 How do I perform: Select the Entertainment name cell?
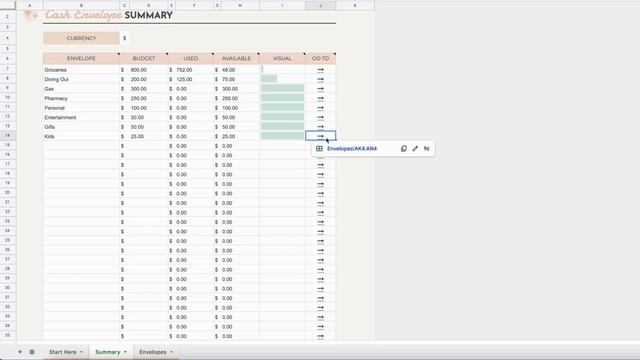pyautogui.click(x=81, y=117)
